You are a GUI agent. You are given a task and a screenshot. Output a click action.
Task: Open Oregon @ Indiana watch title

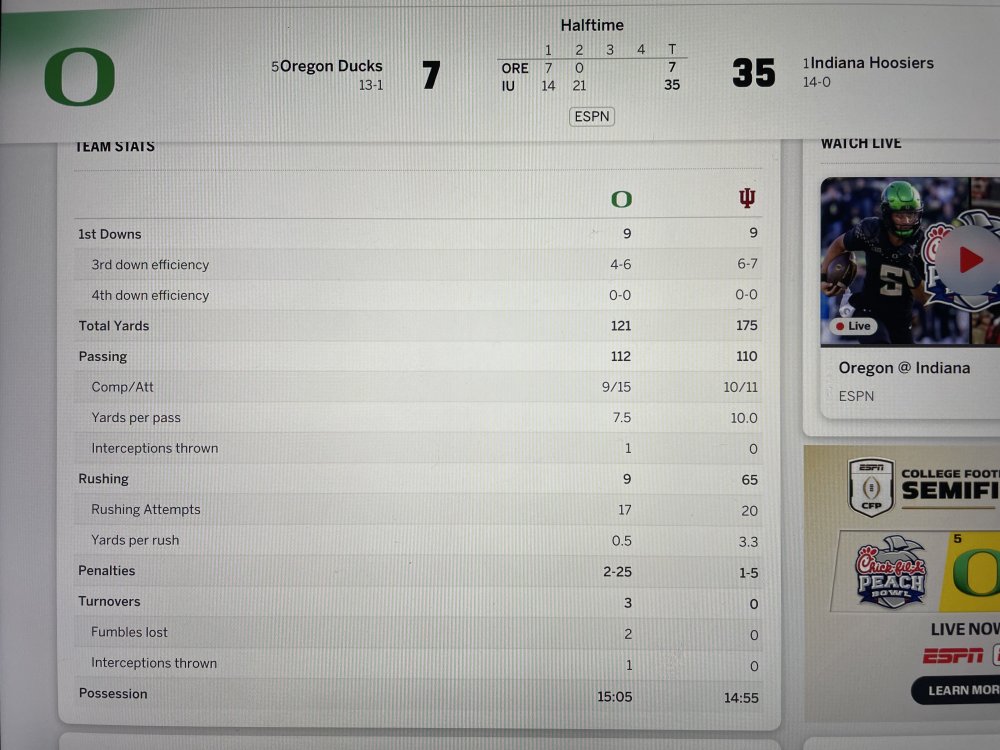903,368
